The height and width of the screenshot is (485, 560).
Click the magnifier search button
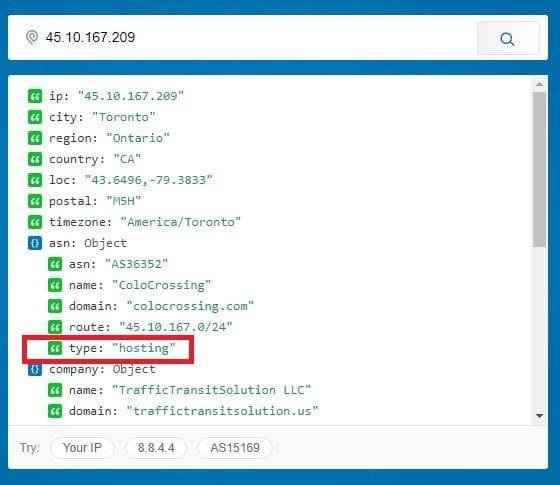(508, 38)
